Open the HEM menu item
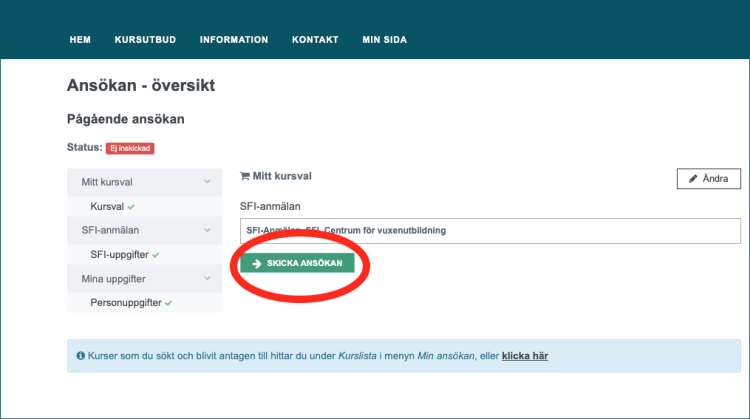This screenshot has width=750, height=419. [80, 40]
